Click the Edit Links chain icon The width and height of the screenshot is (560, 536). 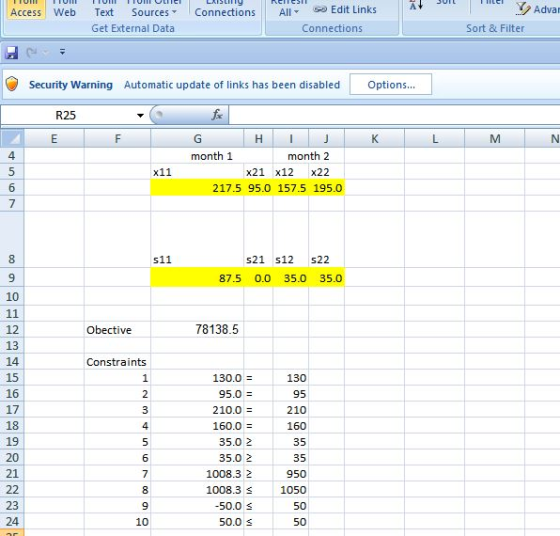pyautogui.click(x=320, y=9)
